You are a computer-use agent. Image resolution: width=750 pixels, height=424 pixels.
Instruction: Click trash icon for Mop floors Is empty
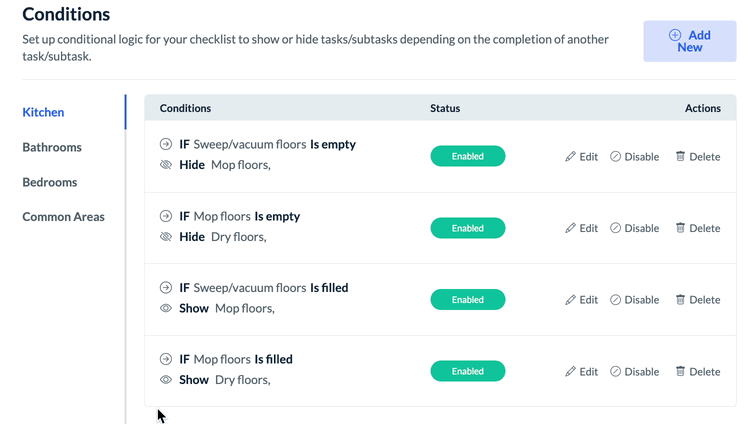point(681,228)
